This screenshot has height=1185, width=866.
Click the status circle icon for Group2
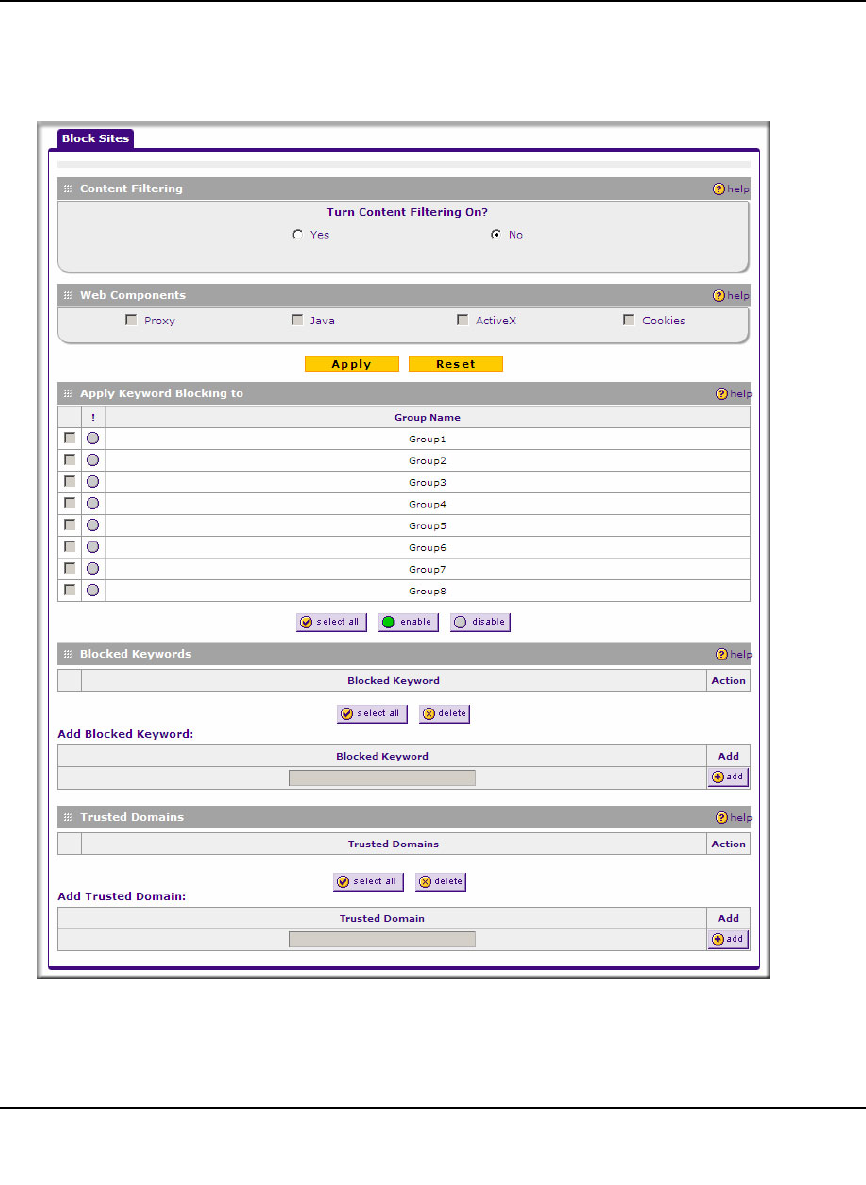[93, 460]
